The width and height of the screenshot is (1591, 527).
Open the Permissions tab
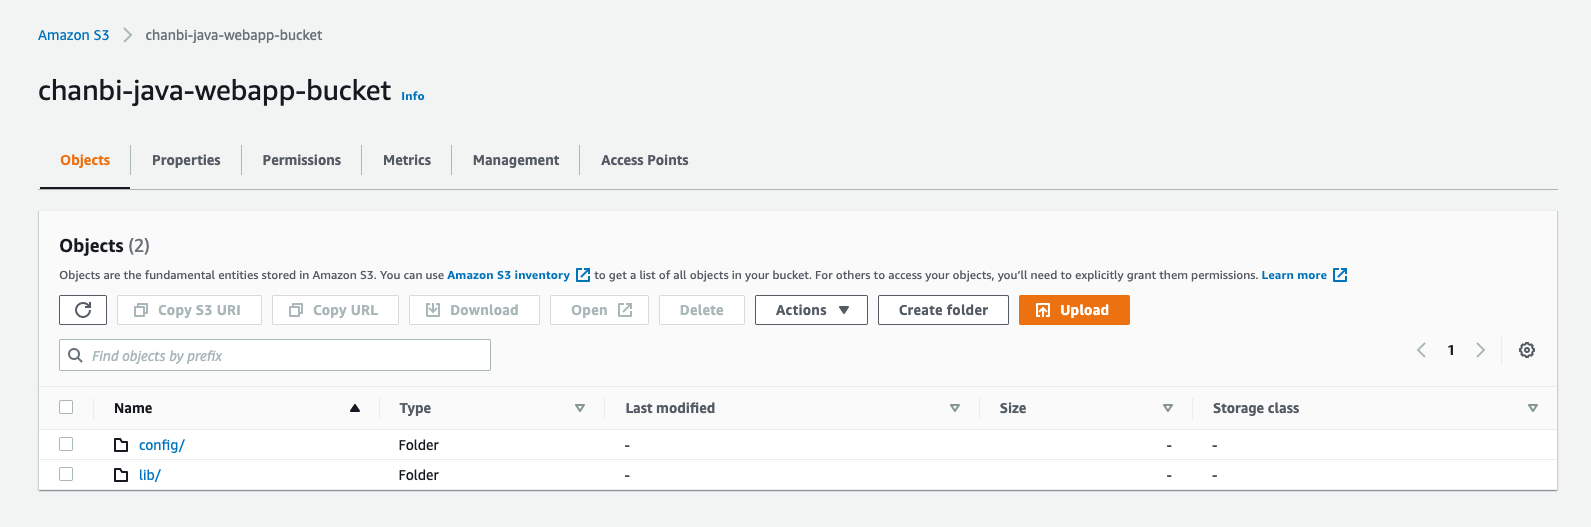(301, 160)
